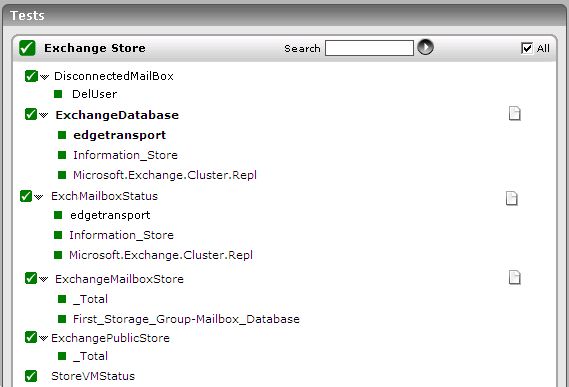Toggle the All checkbox
Screen dimensions: 569x387
pos(527,48)
